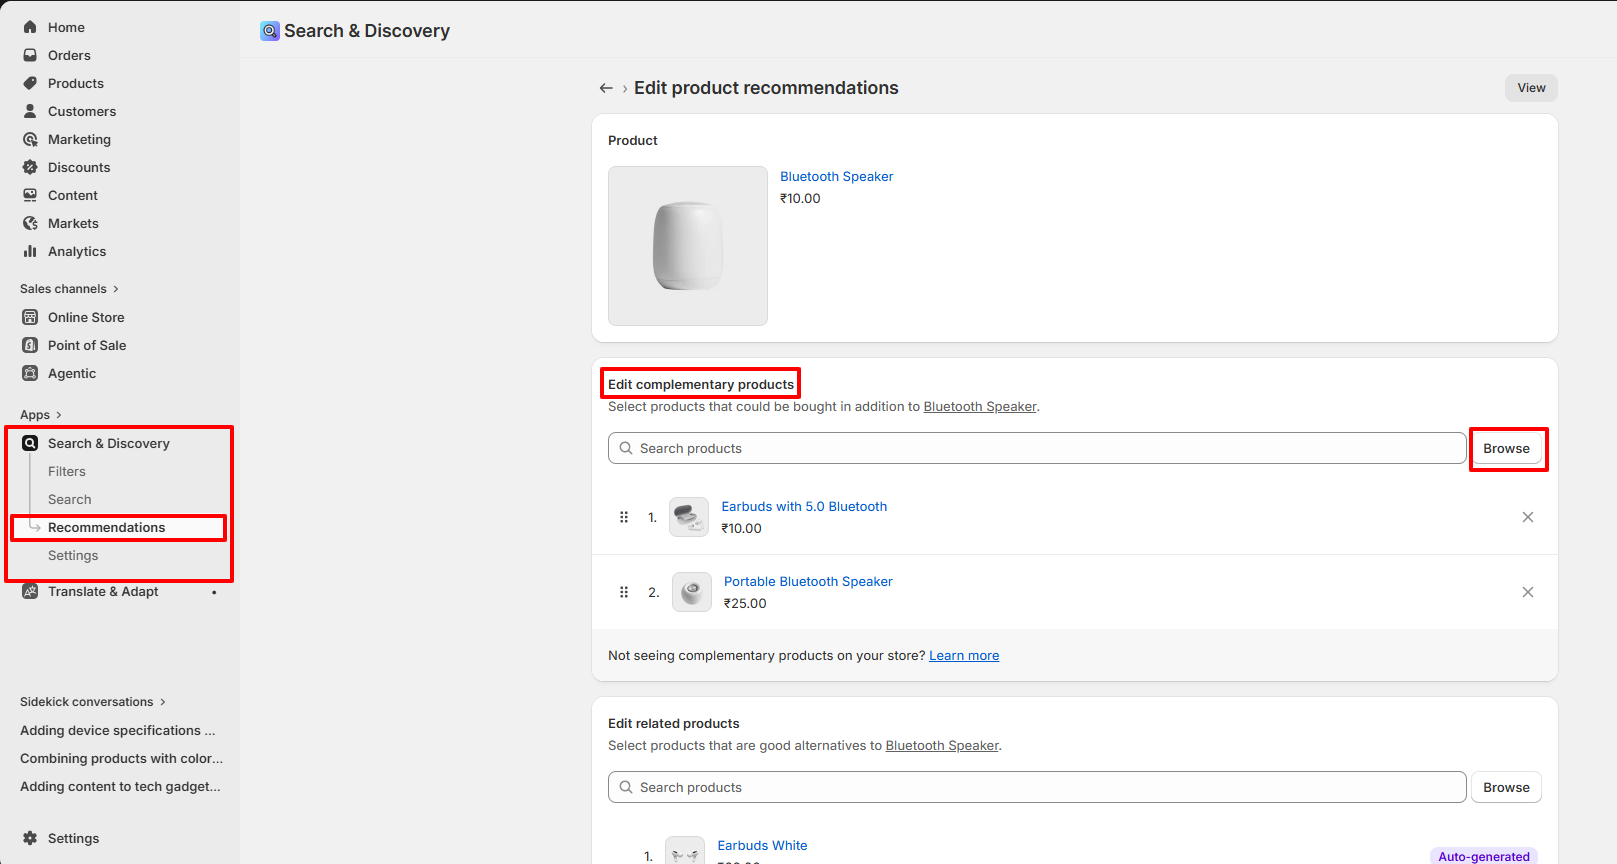1617x864 pixels.
Task: Click Earbuds with 5.0 Bluetooth thumbnail
Action: point(689,517)
